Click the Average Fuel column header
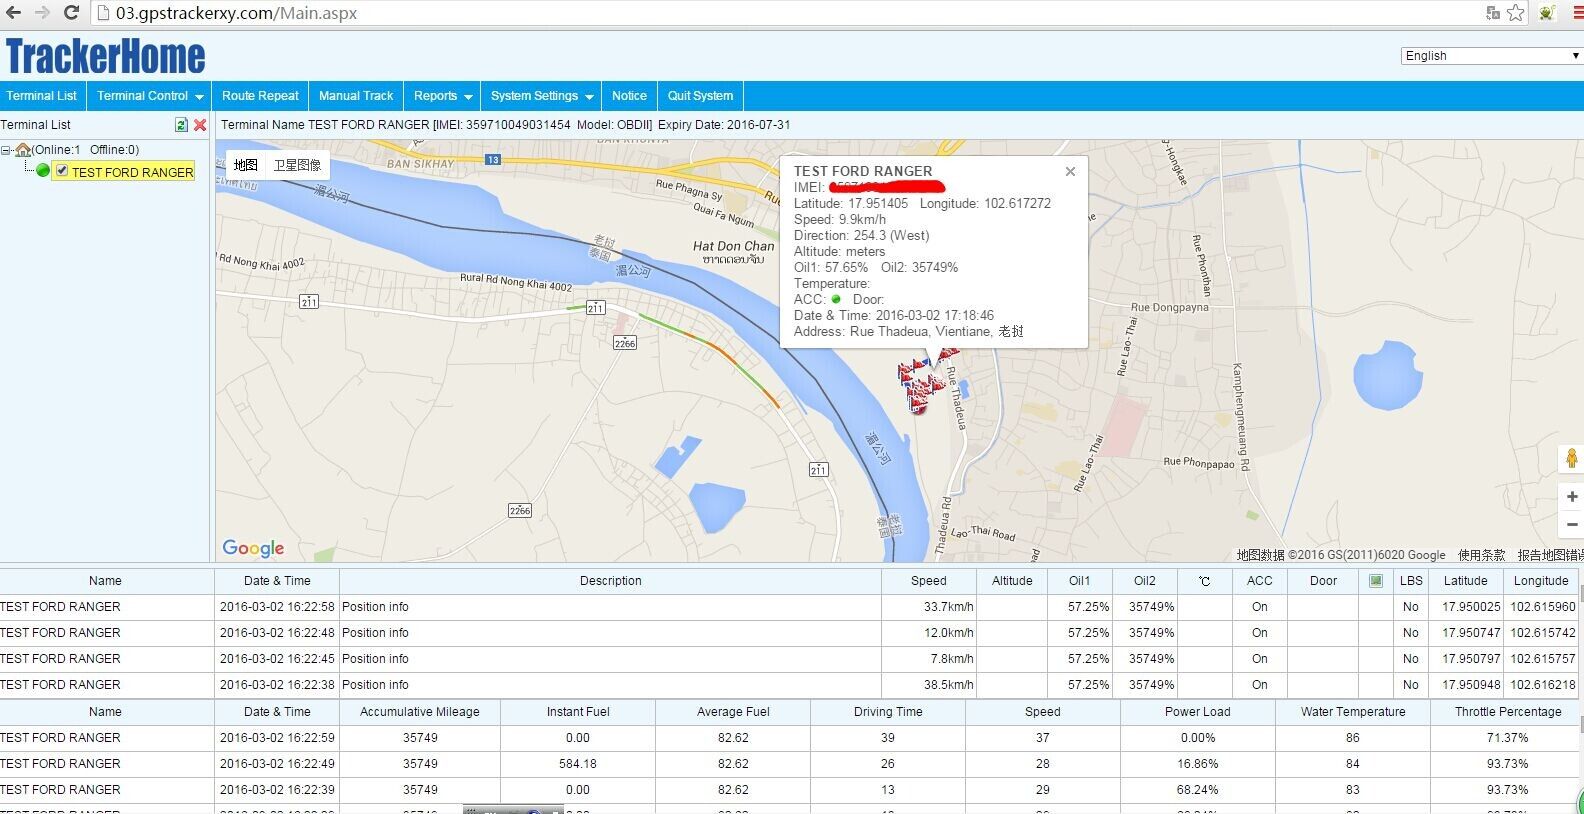 click(733, 712)
